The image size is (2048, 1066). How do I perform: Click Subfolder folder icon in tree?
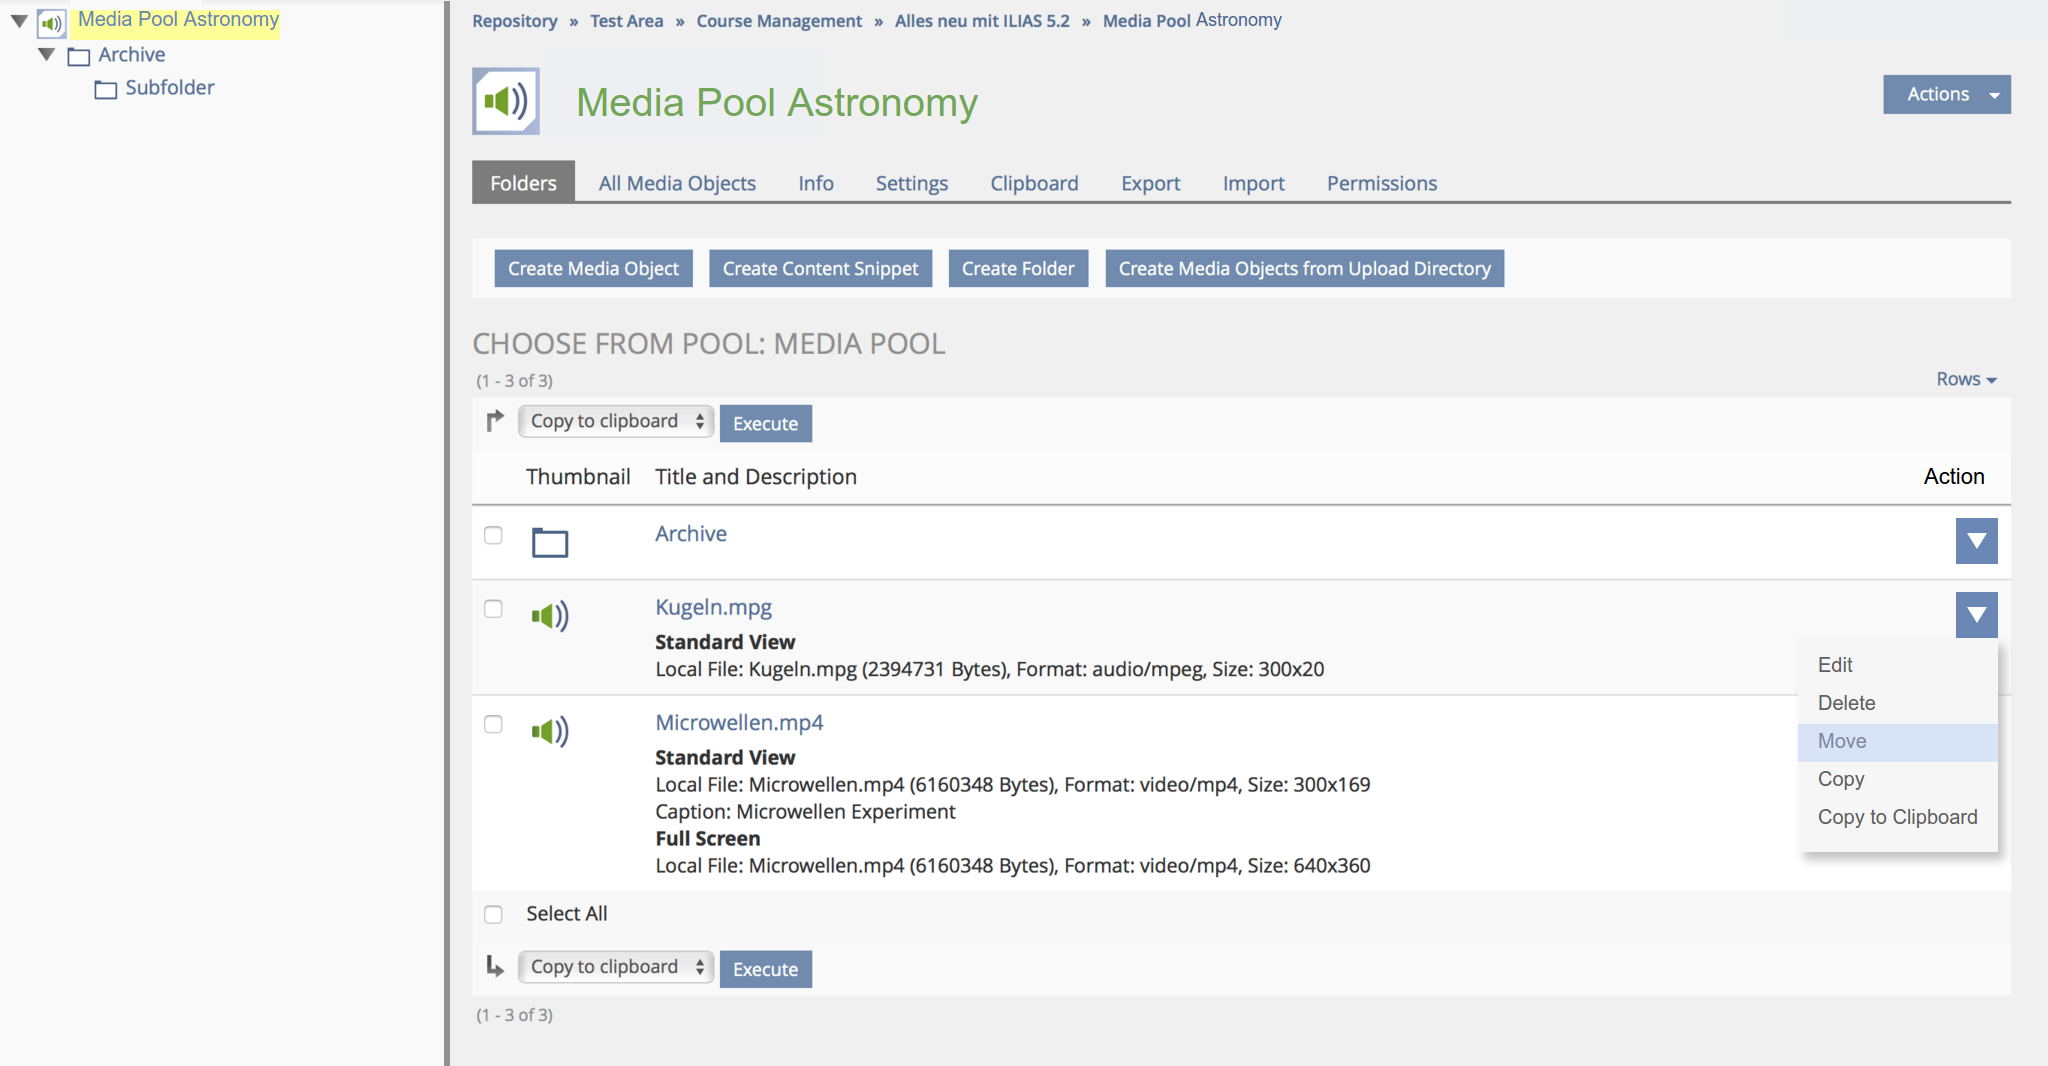point(105,89)
